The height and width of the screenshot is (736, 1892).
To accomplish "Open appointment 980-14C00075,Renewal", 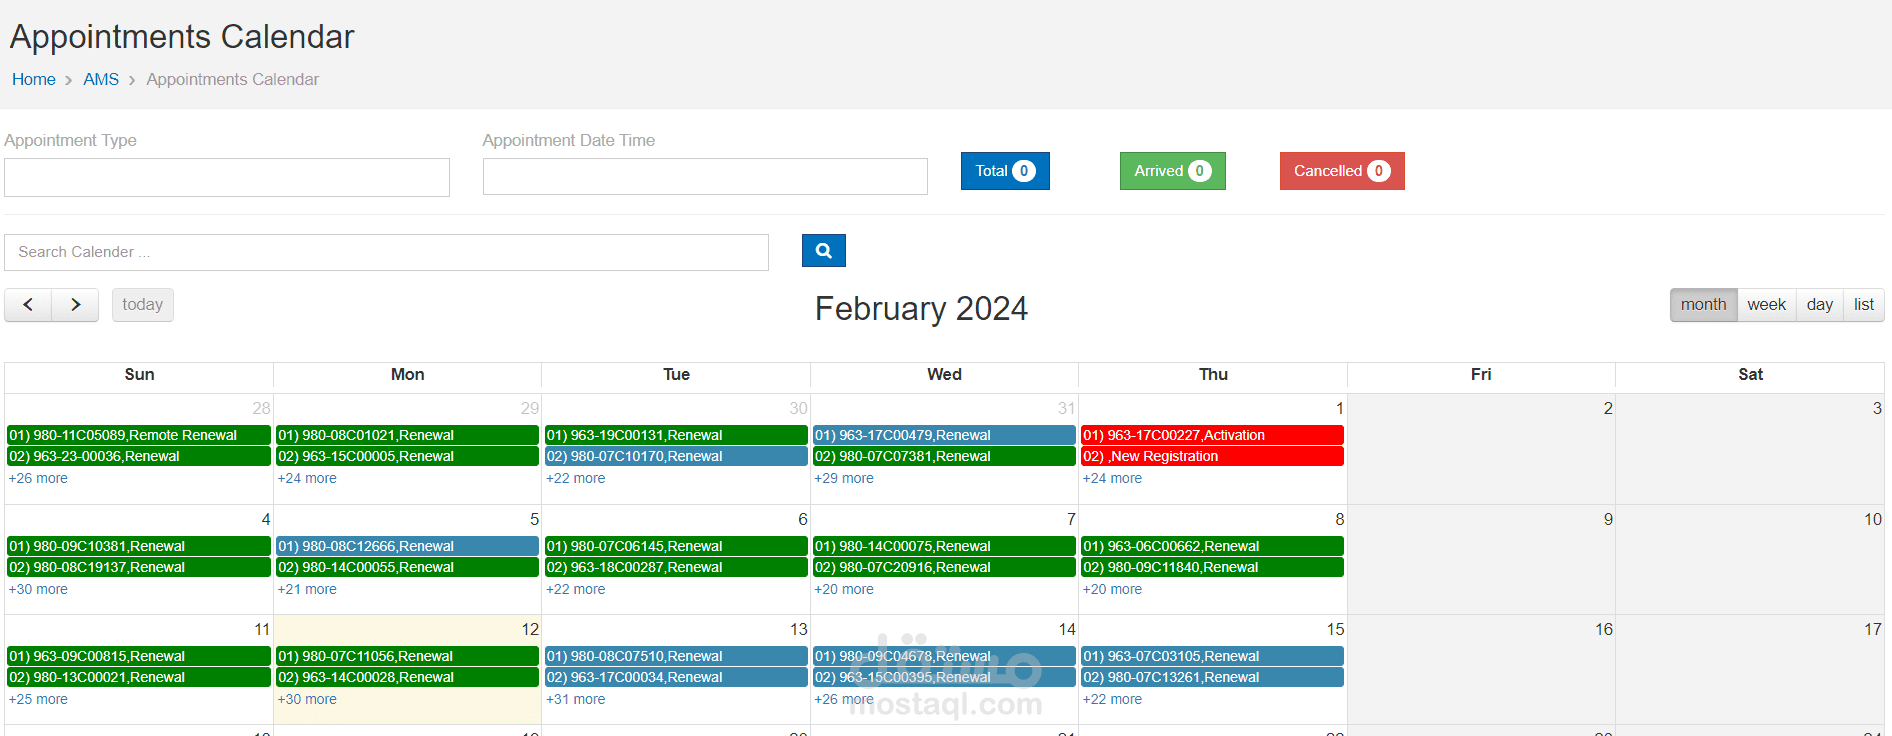I will (x=945, y=546).
